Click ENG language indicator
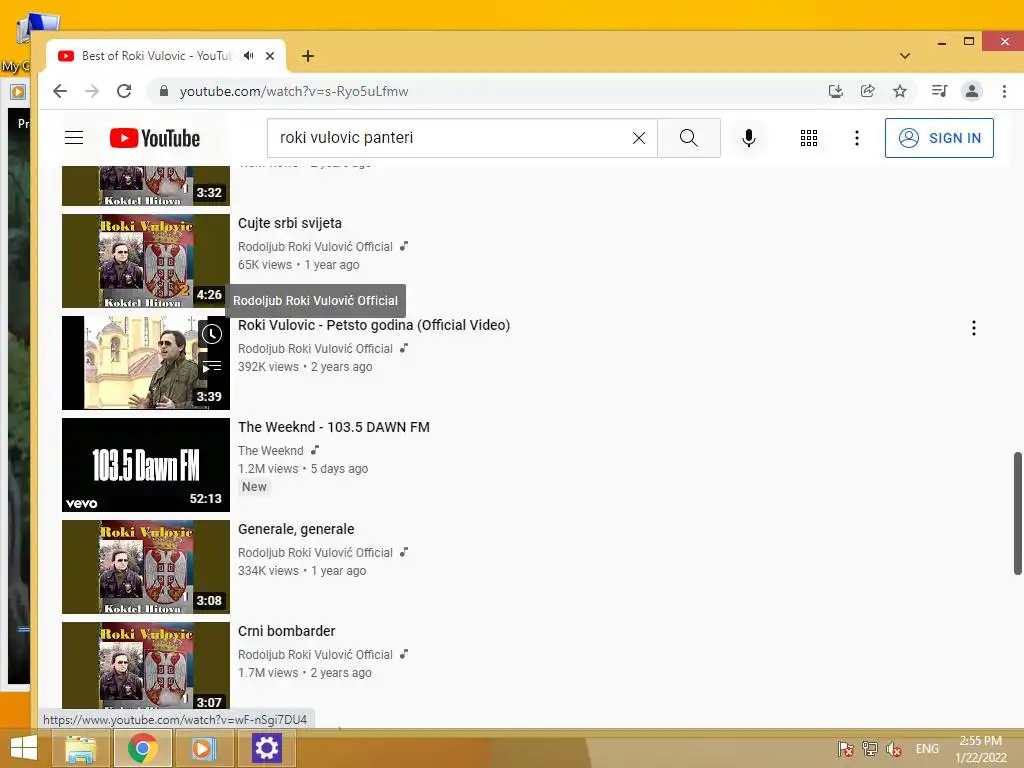Viewport: 1024px width, 768px height. [927, 749]
